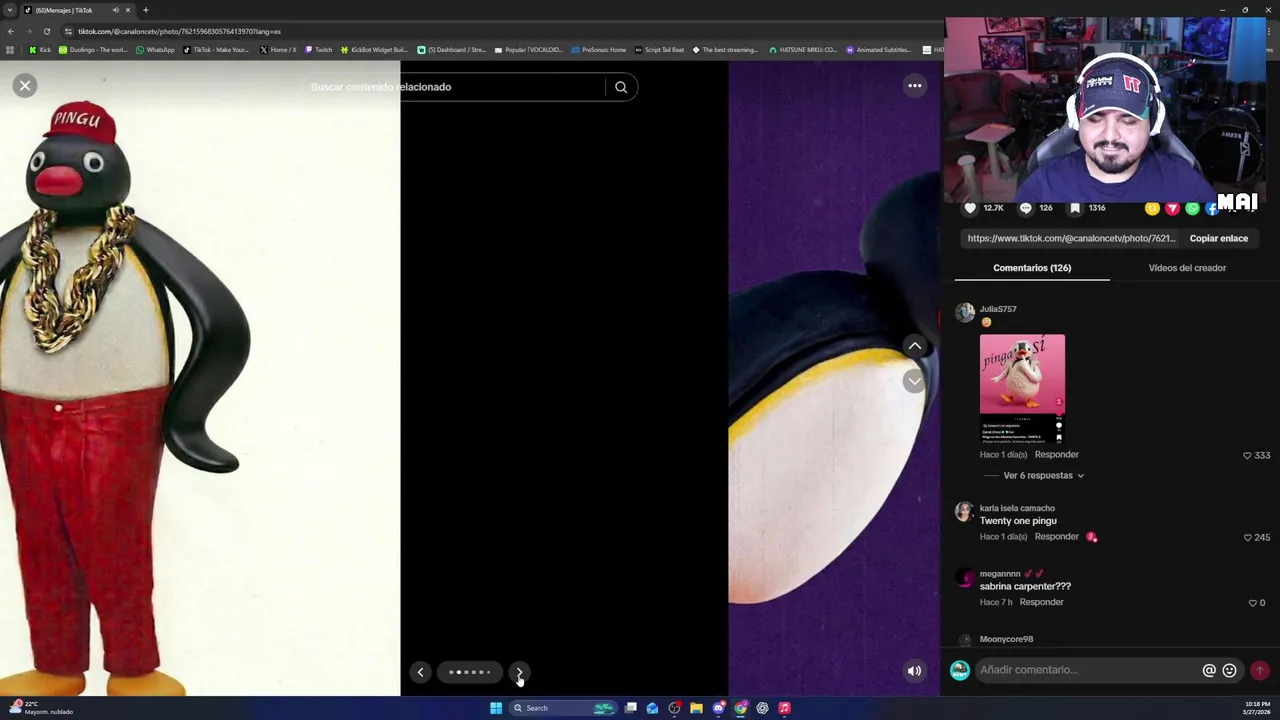Go to next post with down chevron
The width and height of the screenshot is (1280, 720).
pyautogui.click(x=914, y=381)
